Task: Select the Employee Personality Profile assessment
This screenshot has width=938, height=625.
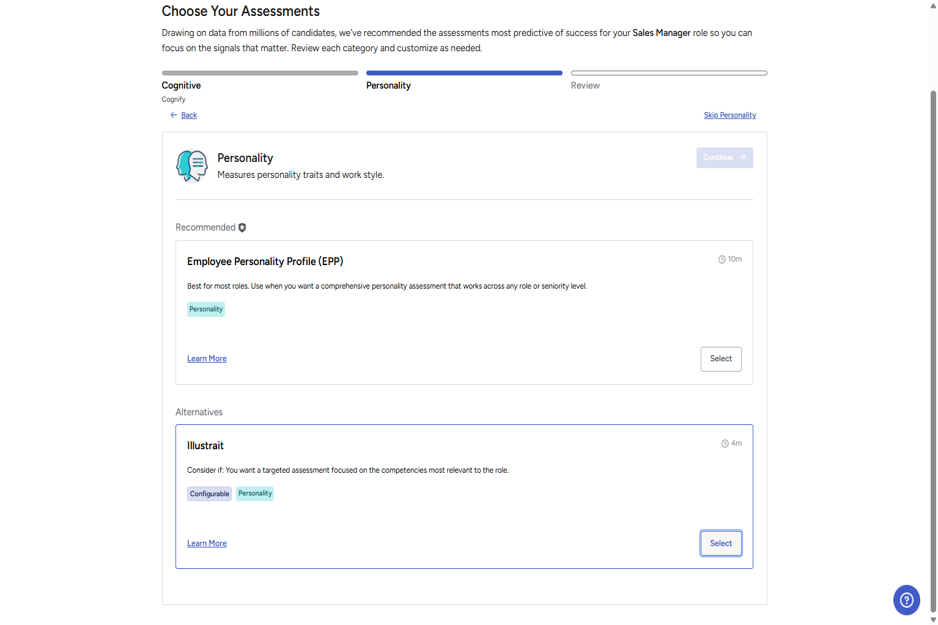Action: (721, 359)
